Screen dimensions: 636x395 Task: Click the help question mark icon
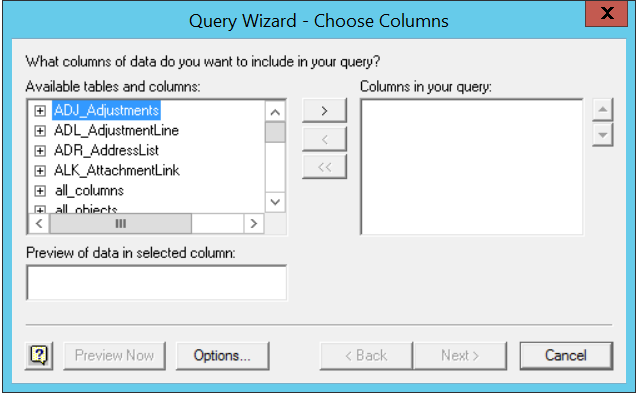pyautogui.click(x=39, y=356)
